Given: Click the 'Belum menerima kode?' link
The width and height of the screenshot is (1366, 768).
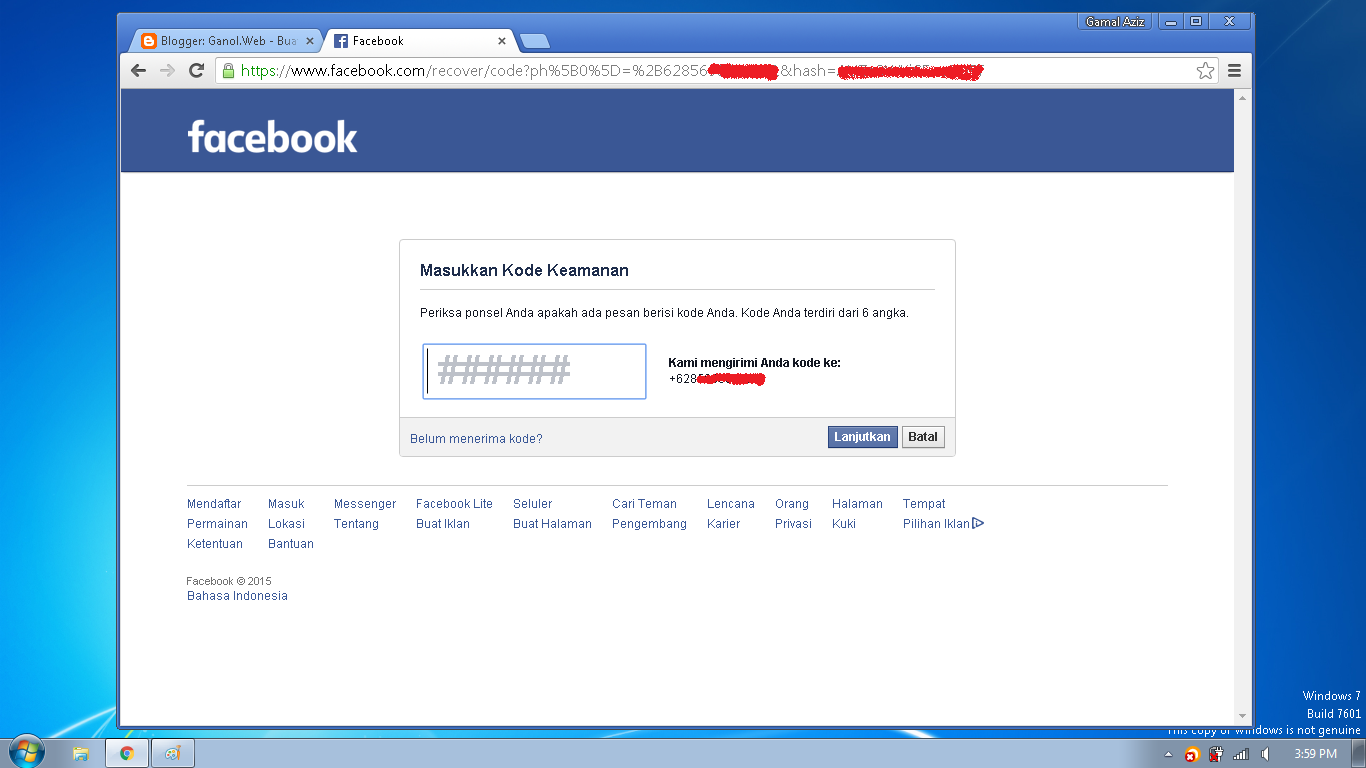Looking at the screenshot, I should coord(476,439).
